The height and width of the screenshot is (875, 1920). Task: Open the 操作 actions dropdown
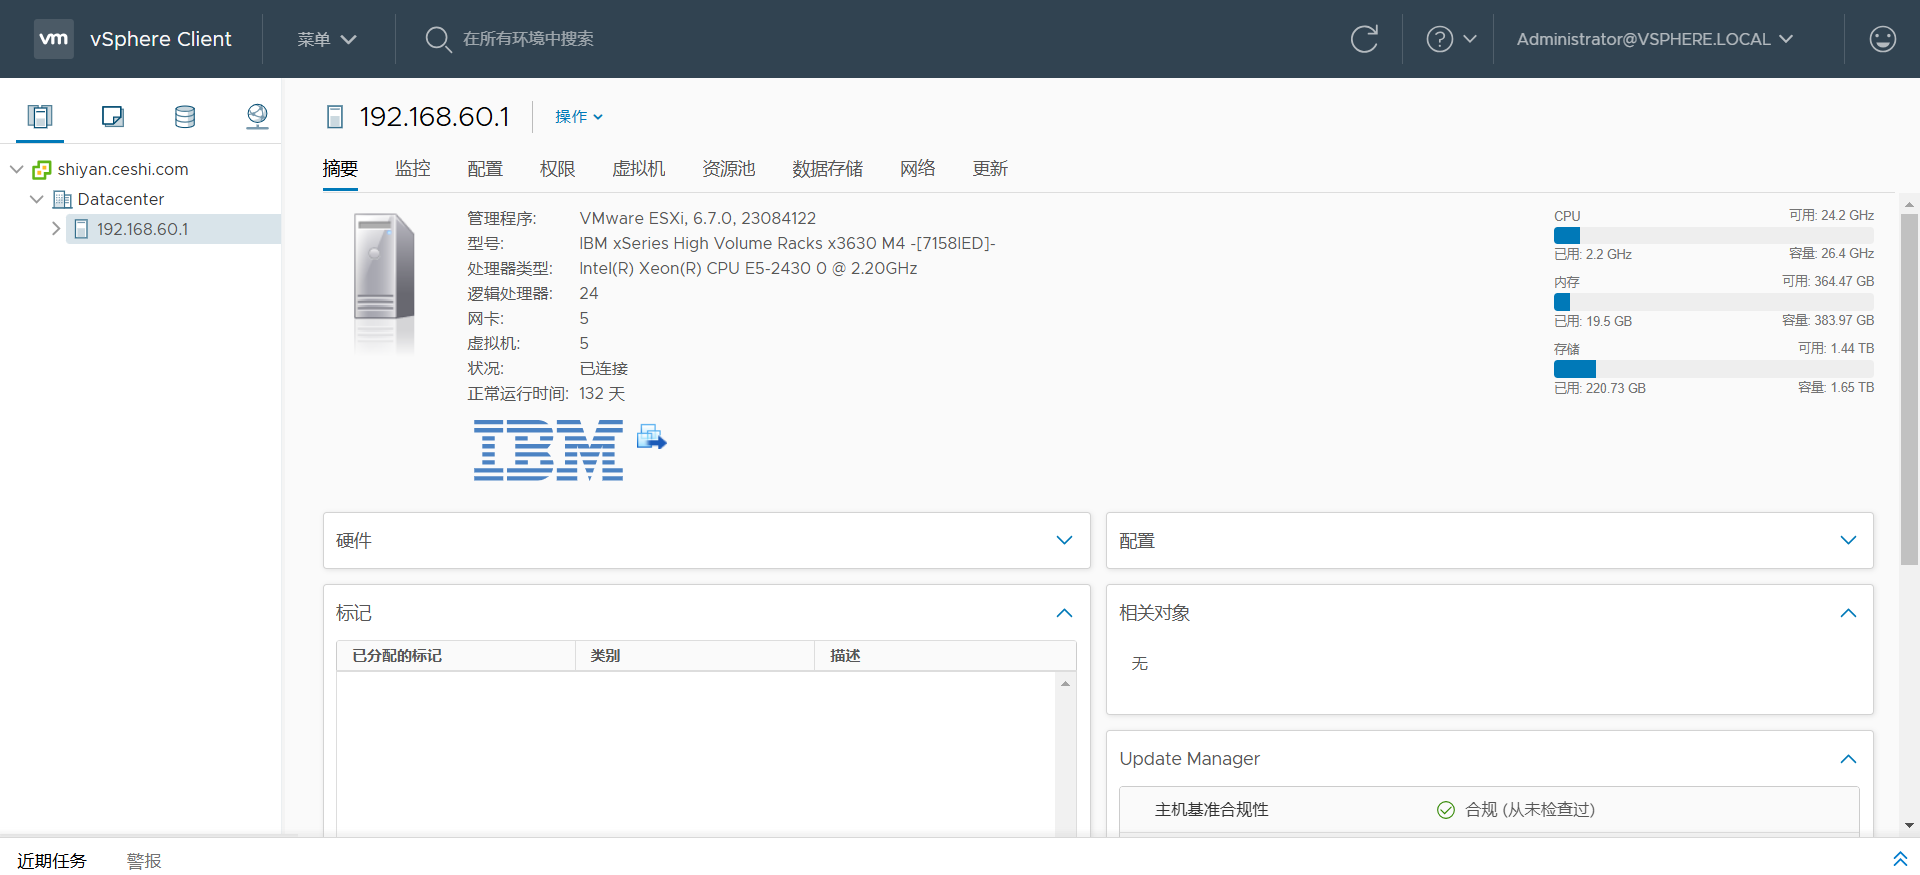point(579,117)
